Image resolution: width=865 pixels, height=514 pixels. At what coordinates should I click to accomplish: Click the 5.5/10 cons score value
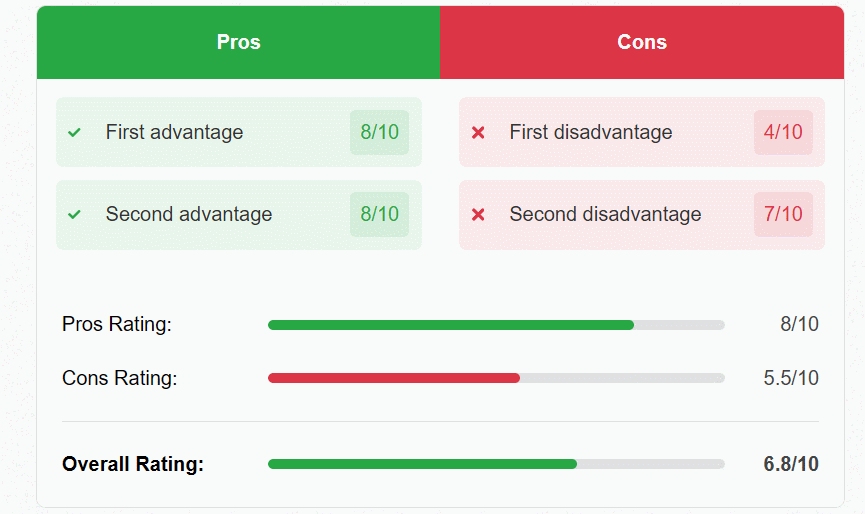(790, 378)
